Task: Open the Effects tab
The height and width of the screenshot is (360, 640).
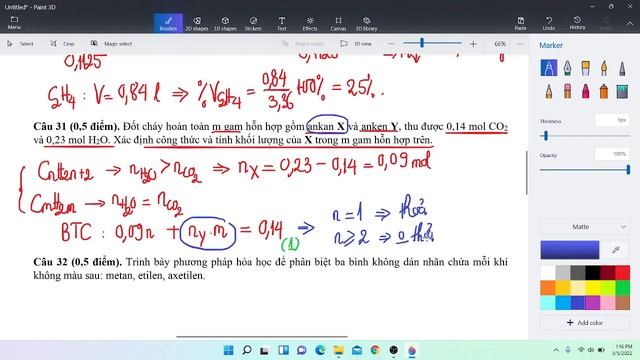Action: 310,23
